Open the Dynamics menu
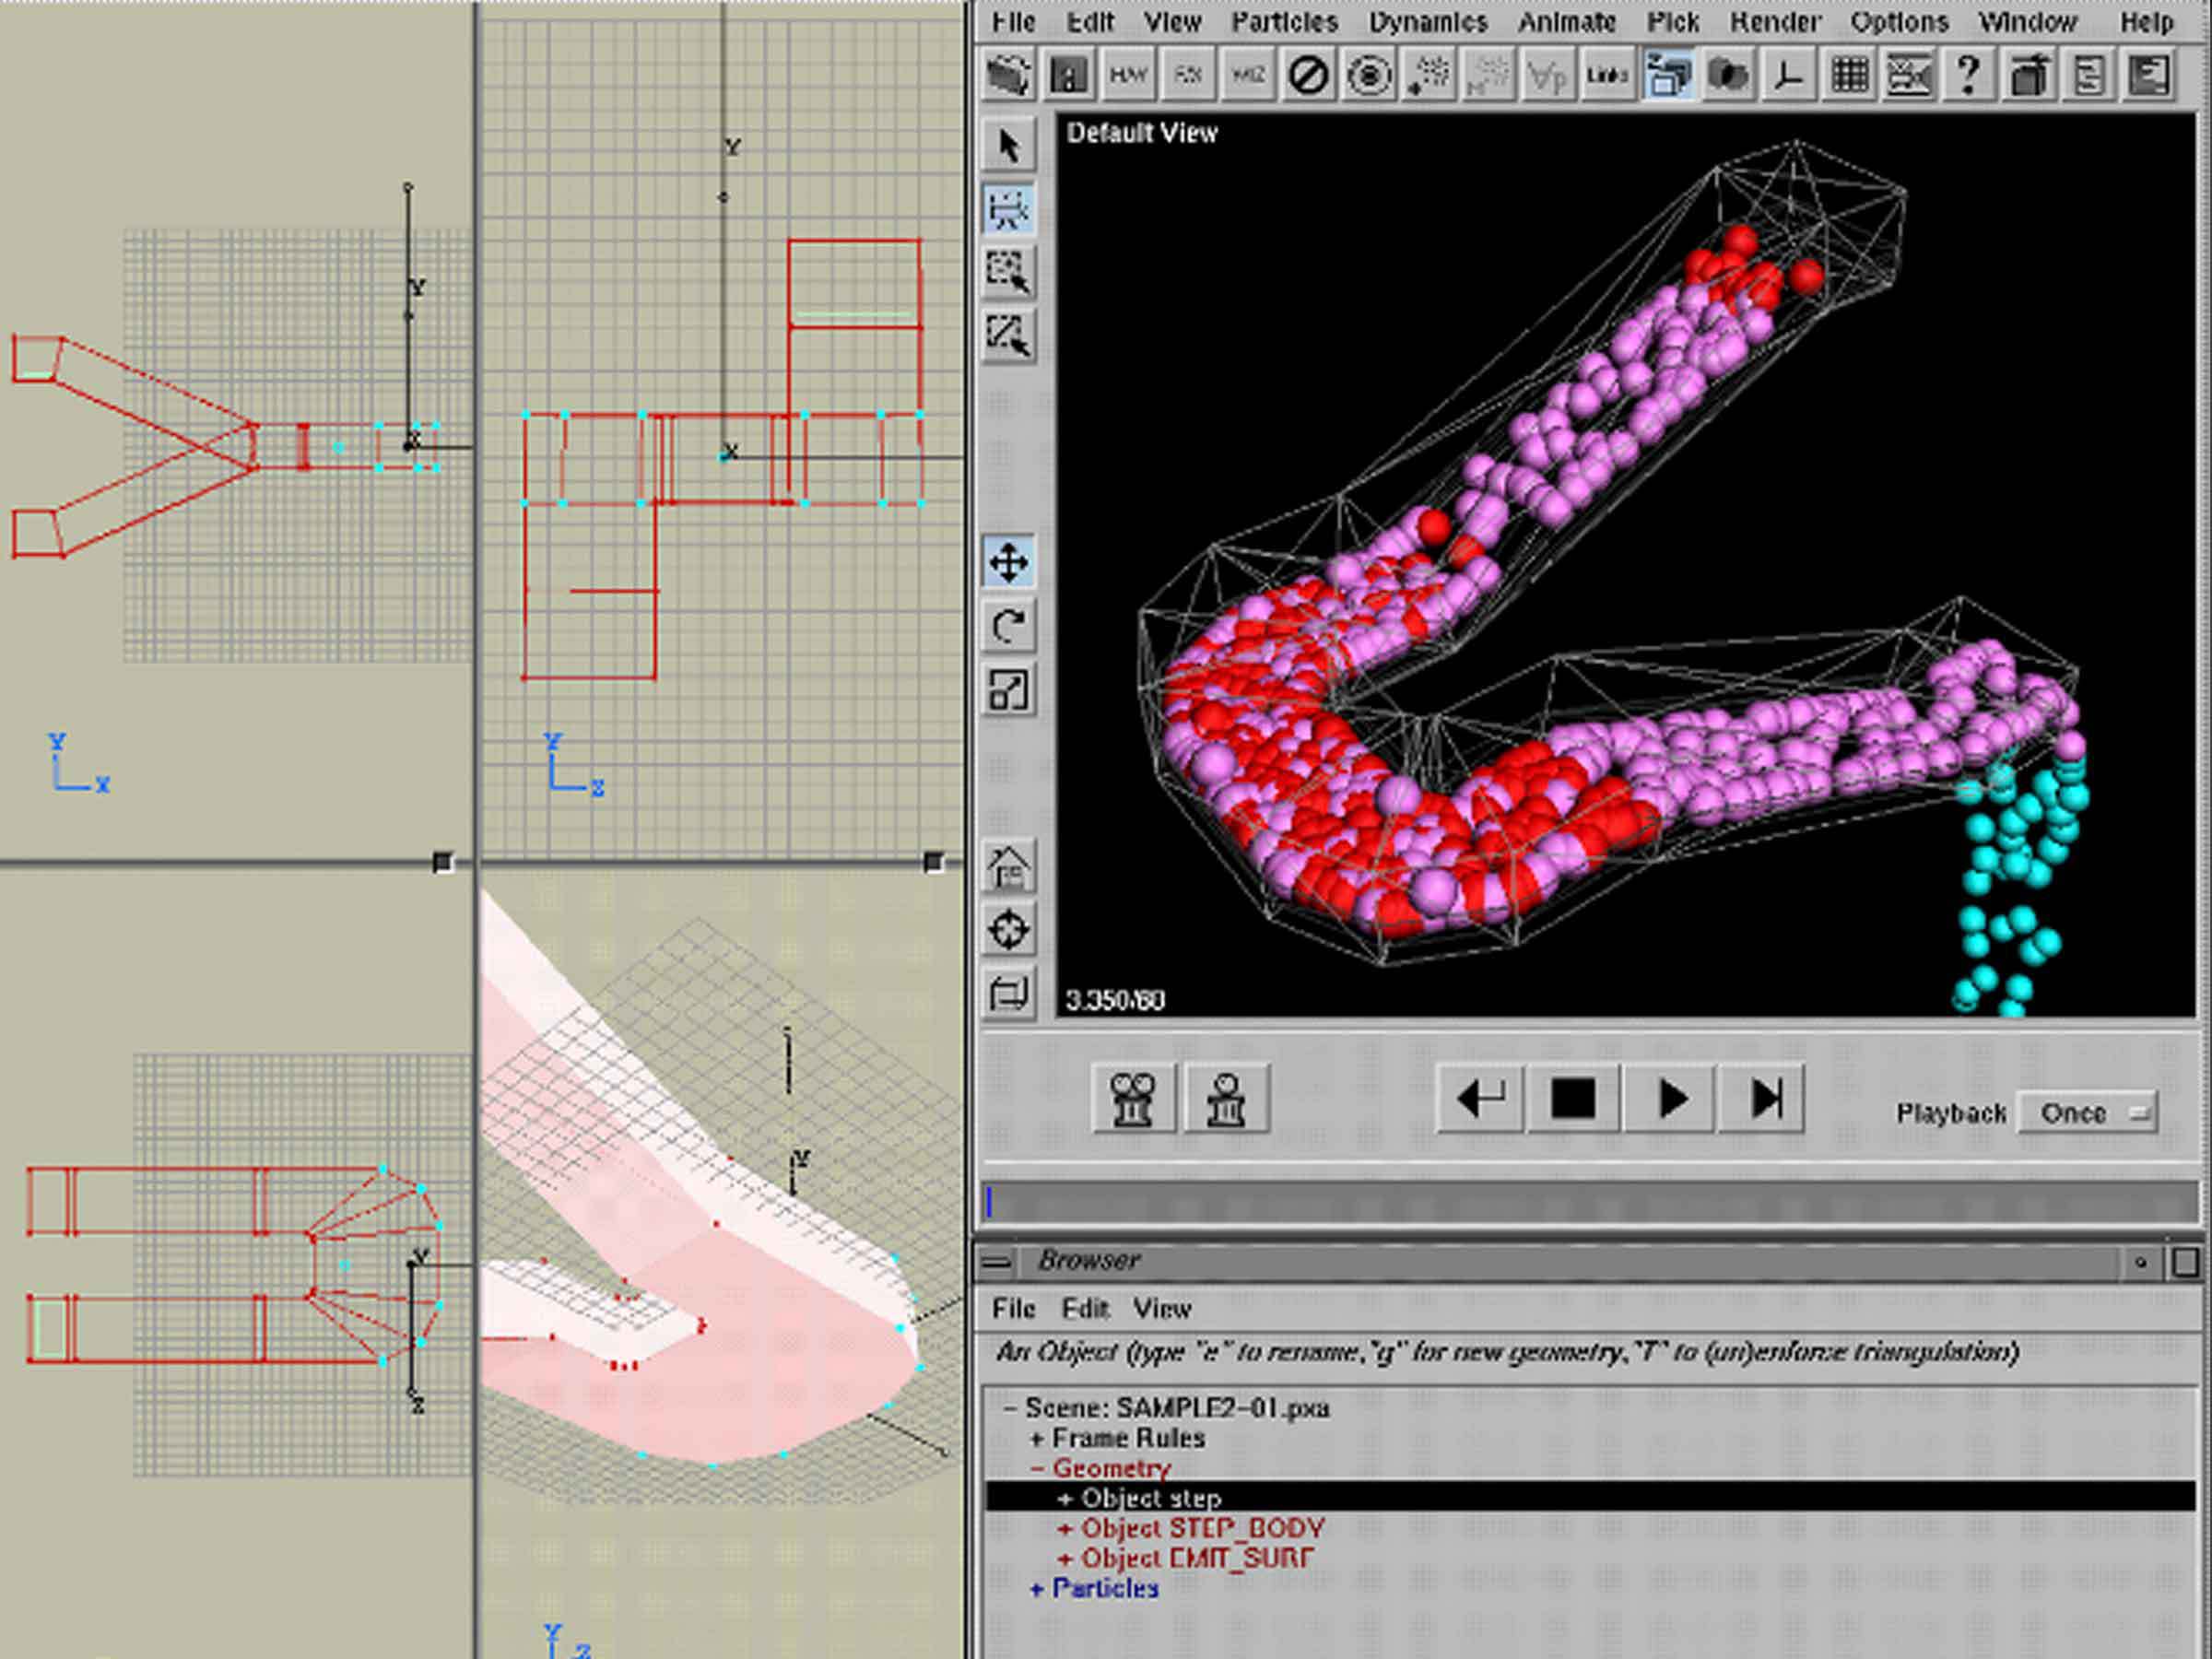2212x1659 pixels. pyautogui.click(x=1427, y=22)
